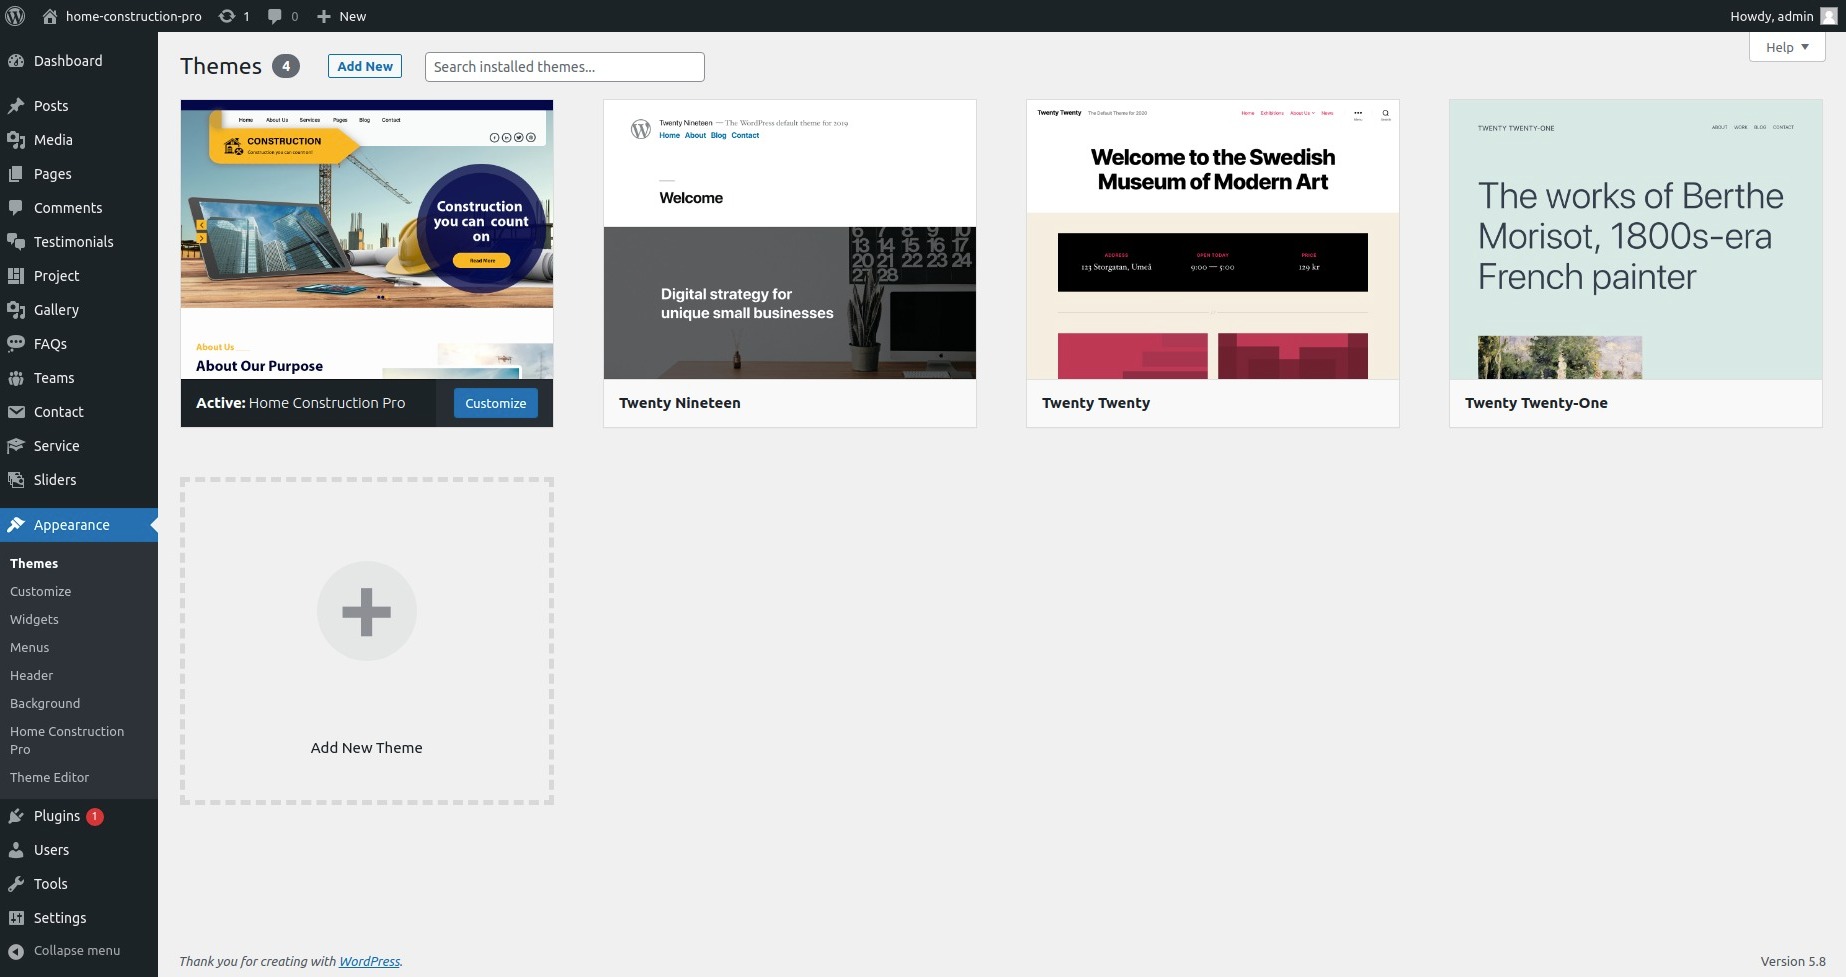Click the plus New icon in admin bar
Screen dimensions: 1846x977
[x=323, y=16]
